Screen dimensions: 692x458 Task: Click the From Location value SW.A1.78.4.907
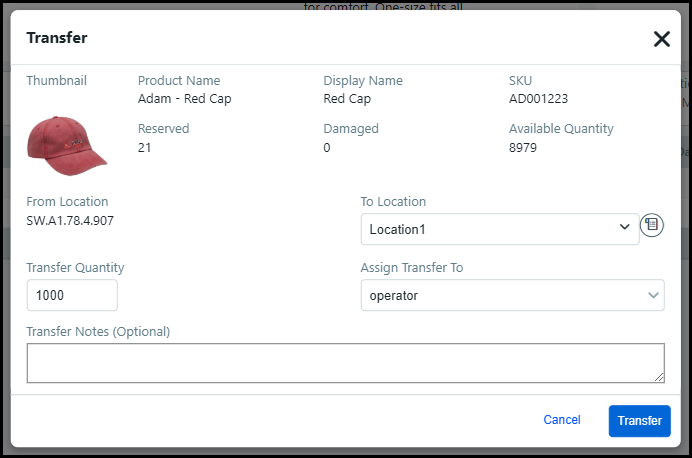(x=70, y=220)
